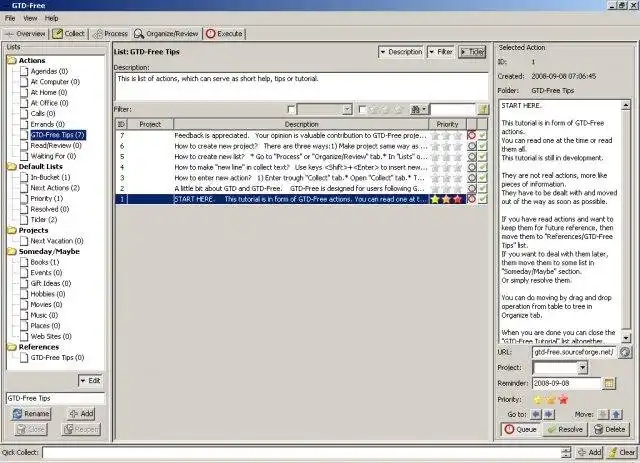Image resolution: width=640 pixels, height=463 pixels.
Task: Set priority to orange star
Action: coord(551,400)
